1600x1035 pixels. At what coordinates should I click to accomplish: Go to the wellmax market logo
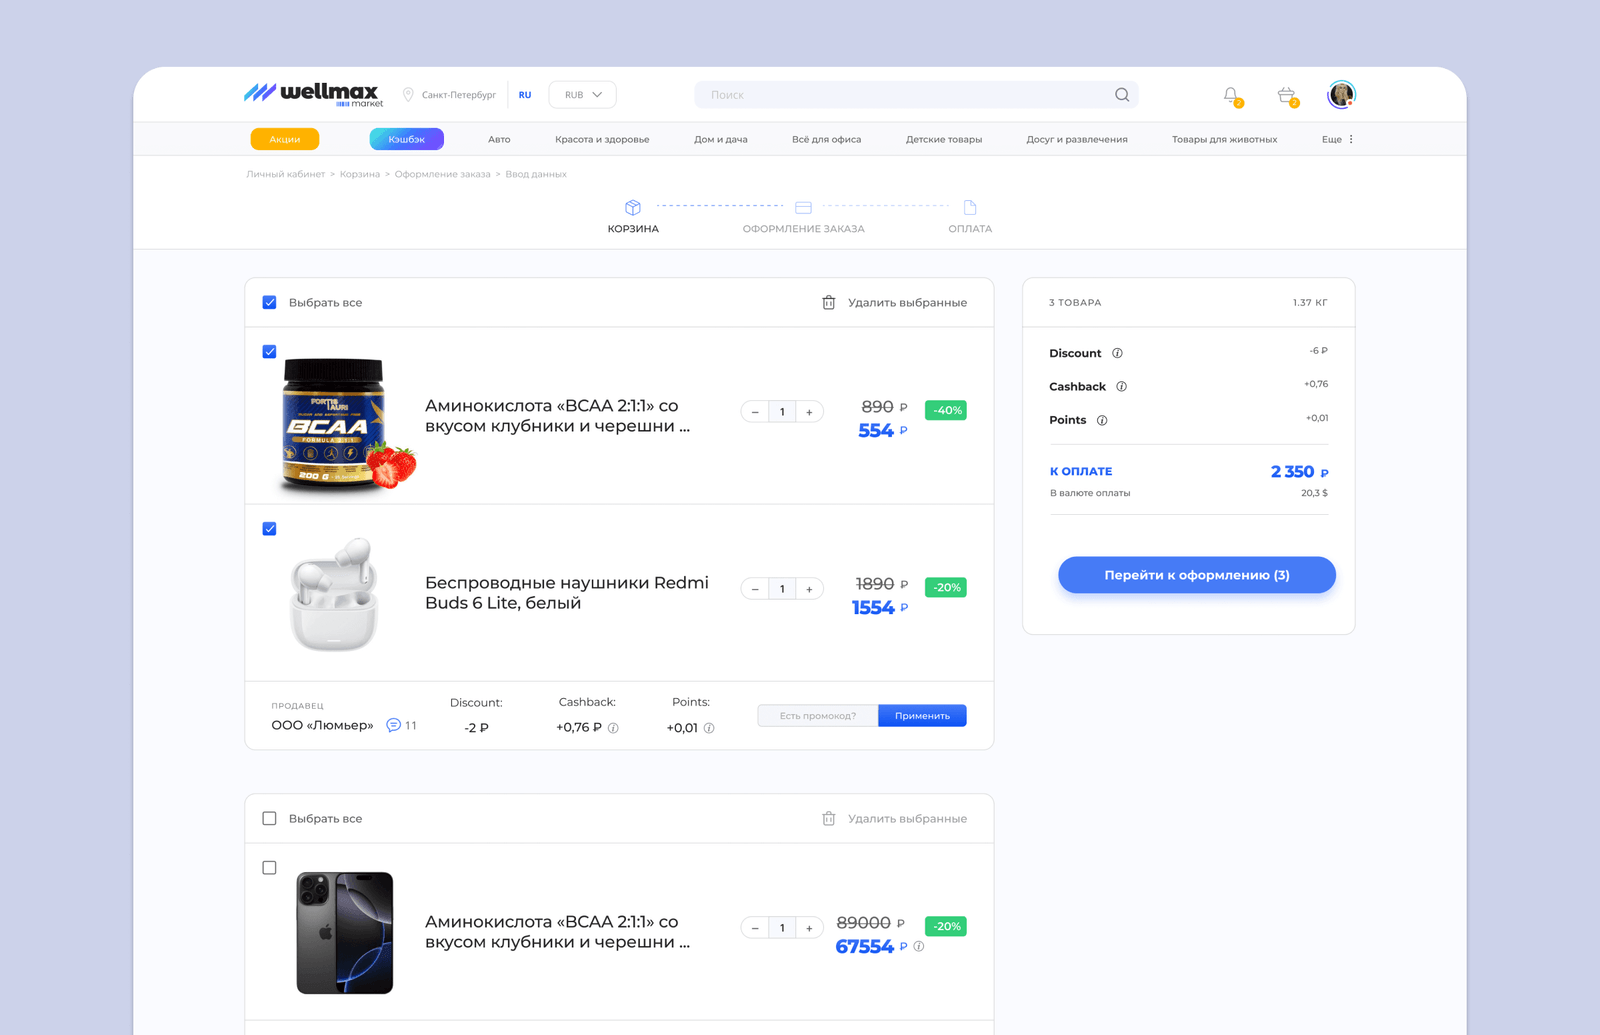[314, 94]
